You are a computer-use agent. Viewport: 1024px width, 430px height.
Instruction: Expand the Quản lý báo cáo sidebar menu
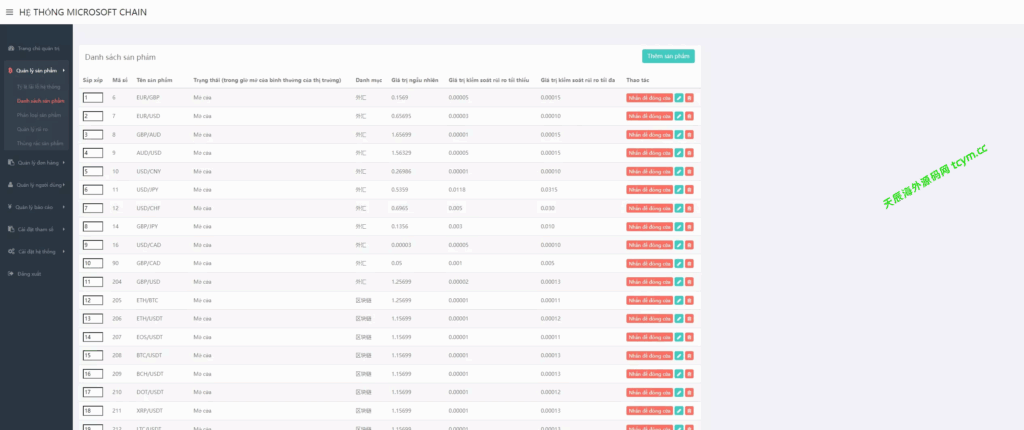click(x=37, y=207)
